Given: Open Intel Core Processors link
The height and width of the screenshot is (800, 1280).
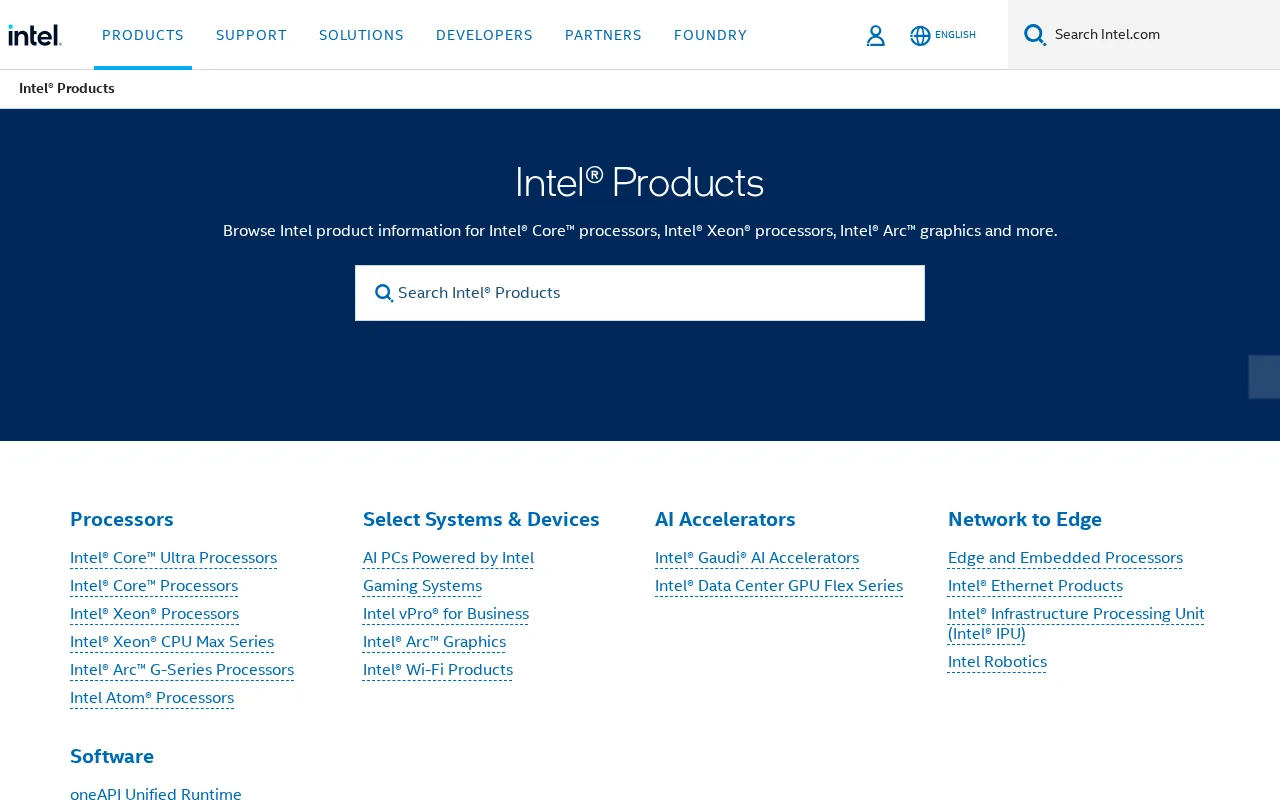Looking at the screenshot, I should point(154,586).
